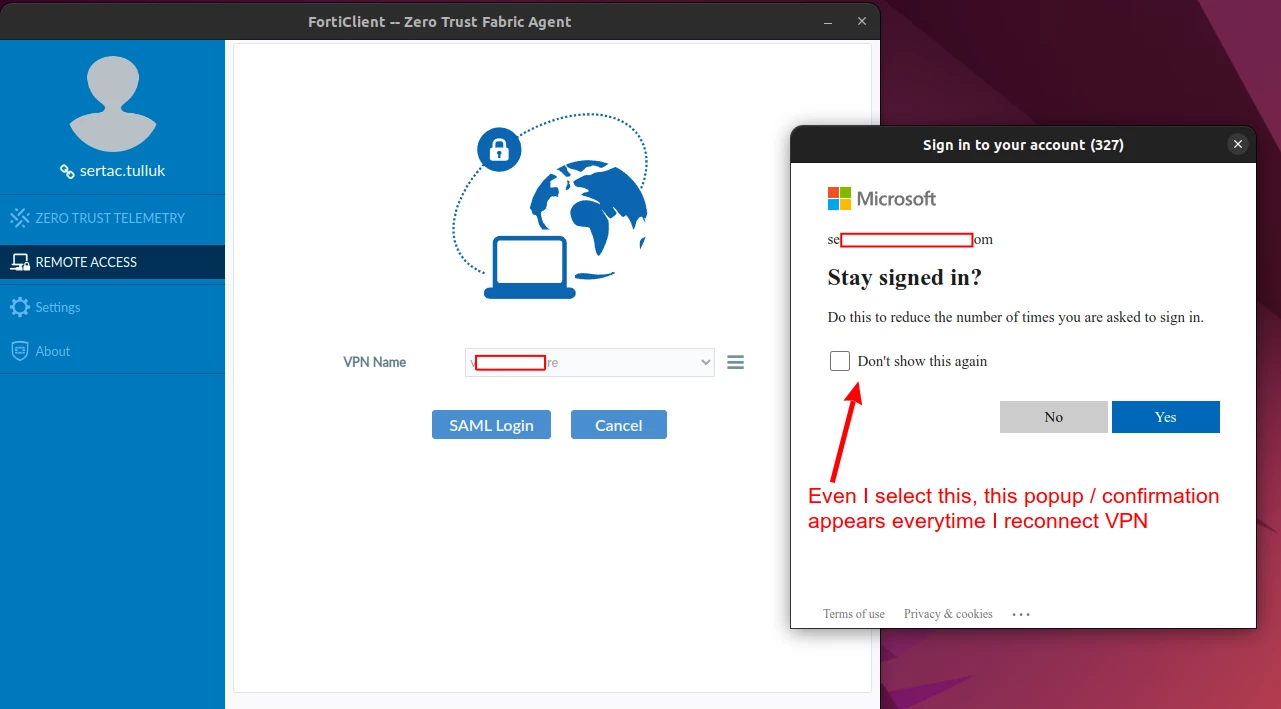Viewport: 1281px width, 709px height.
Task: Expand the VPN Name dropdown
Action: pyautogui.click(x=590, y=362)
